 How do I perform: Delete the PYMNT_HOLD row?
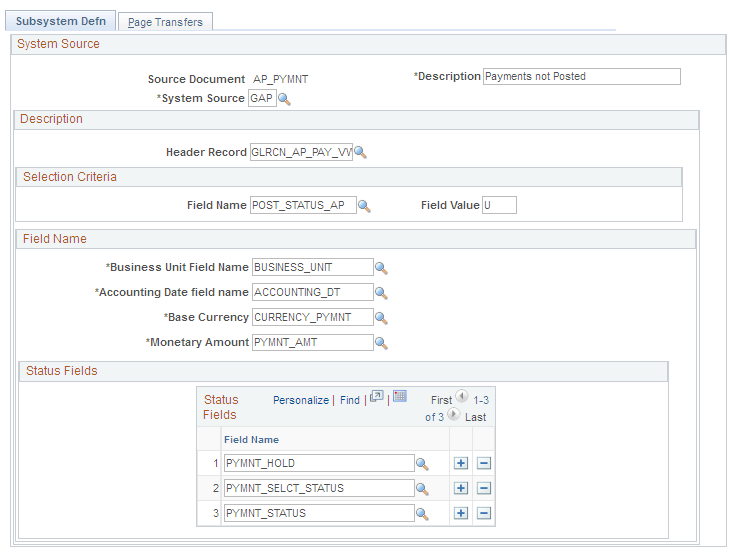click(484, 463)
